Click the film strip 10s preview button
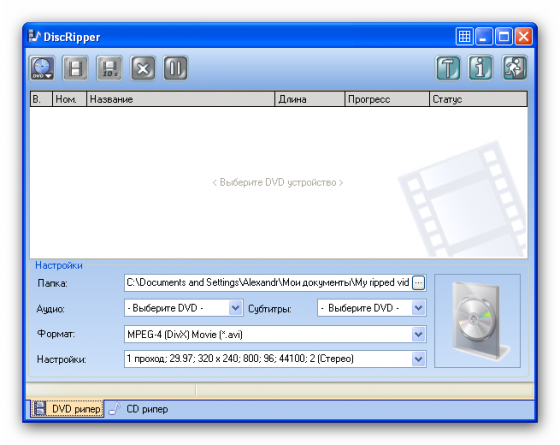The image size is (560, 445). (x=109, y=68)
